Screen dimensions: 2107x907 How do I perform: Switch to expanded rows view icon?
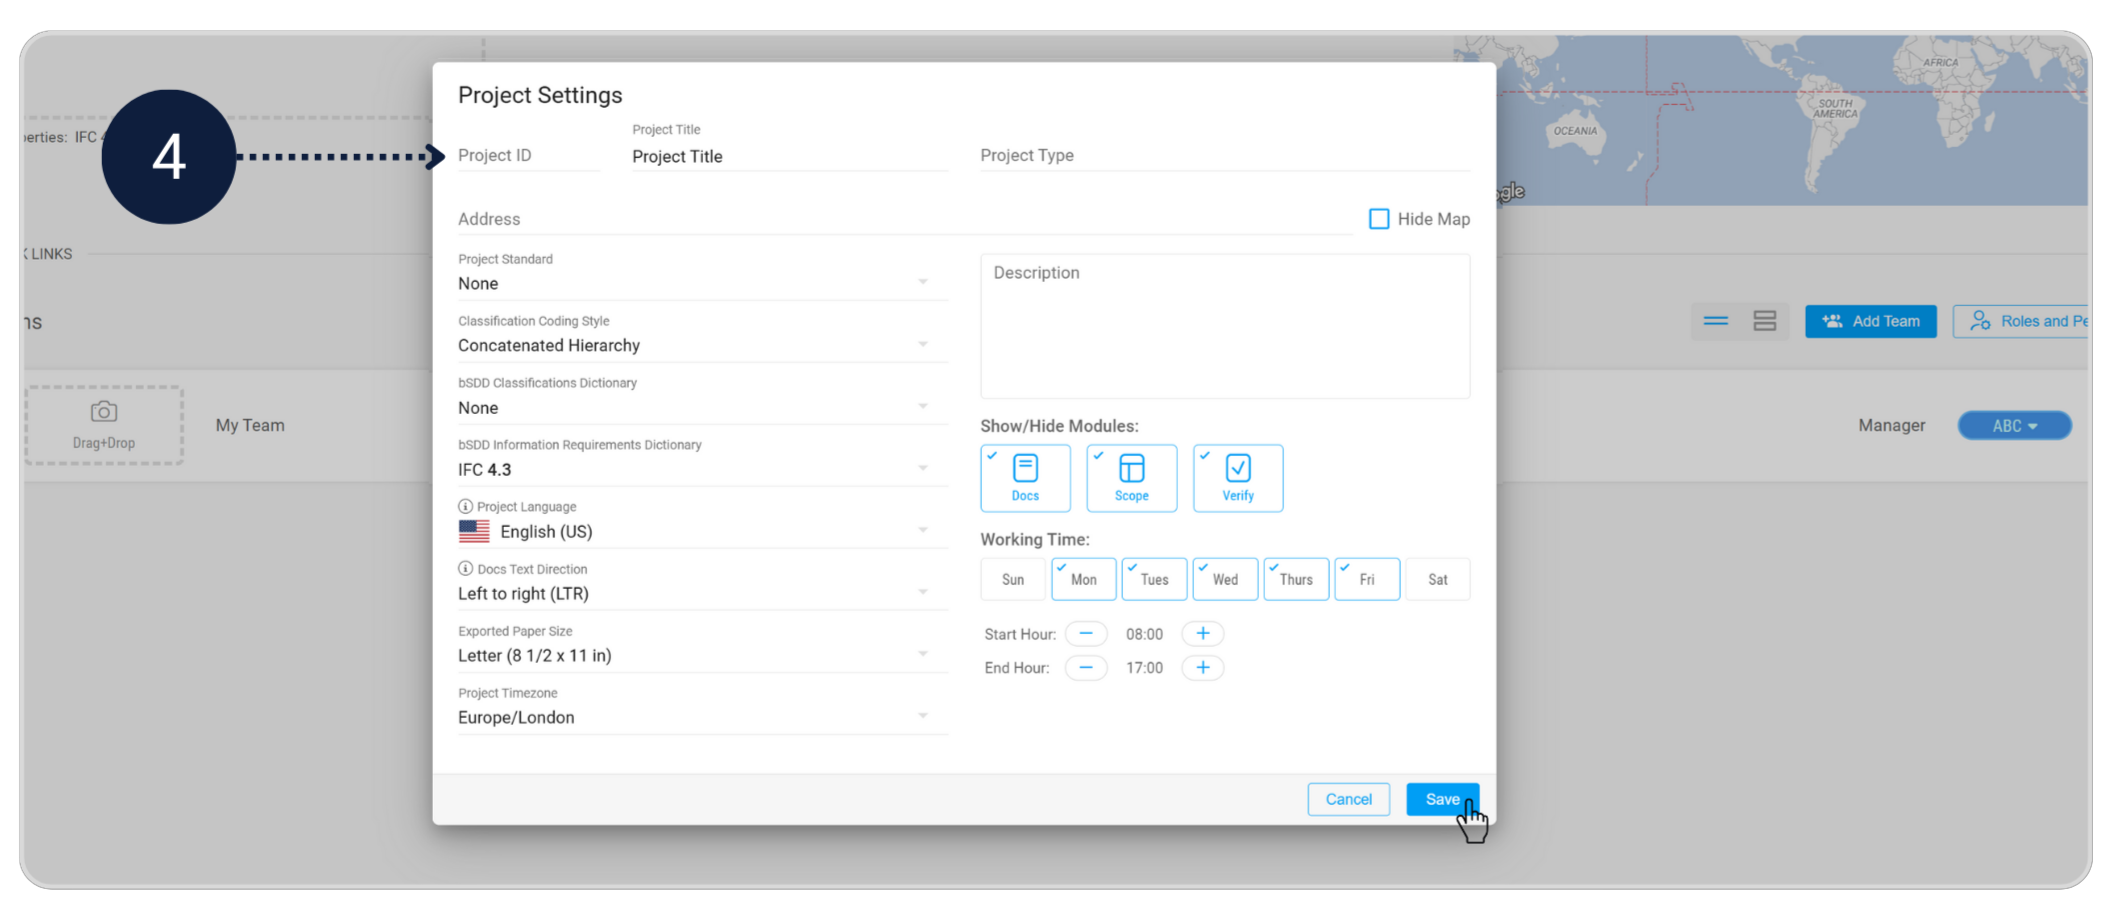tap(1764, 321)
